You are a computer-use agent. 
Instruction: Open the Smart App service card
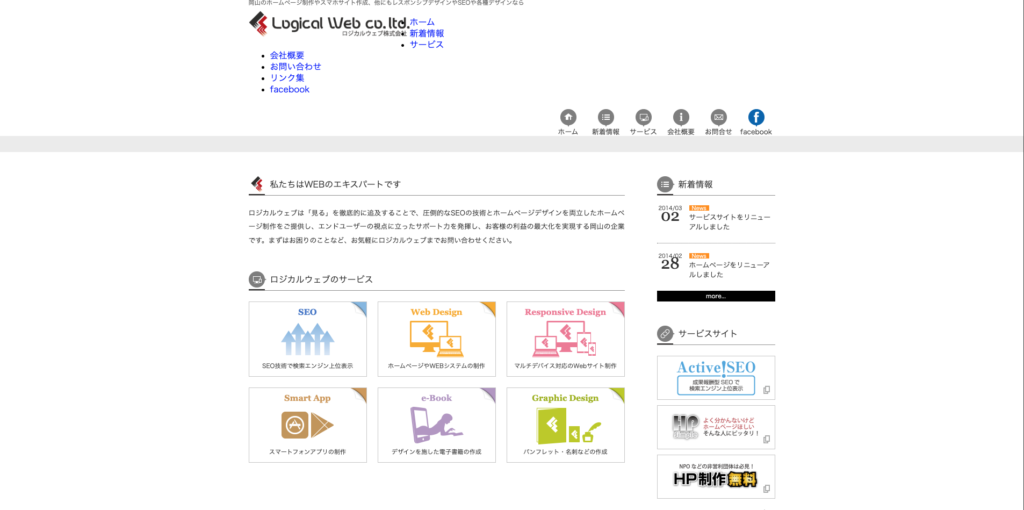click(308, 425)
